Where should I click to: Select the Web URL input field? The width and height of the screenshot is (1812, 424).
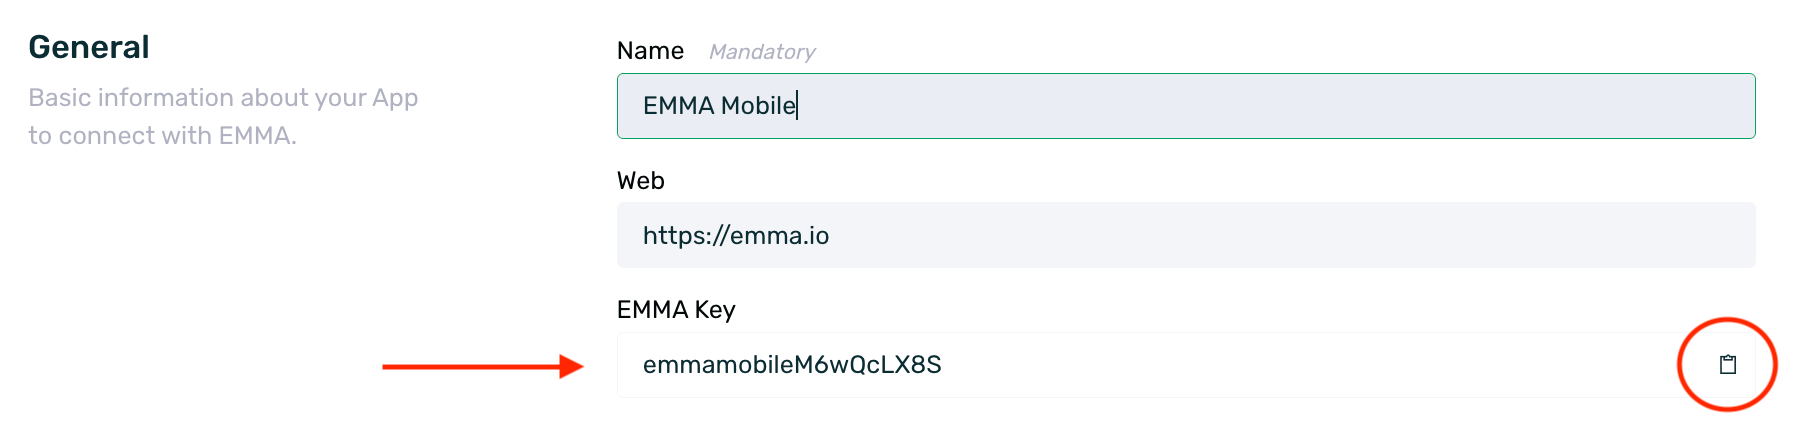1186,235
